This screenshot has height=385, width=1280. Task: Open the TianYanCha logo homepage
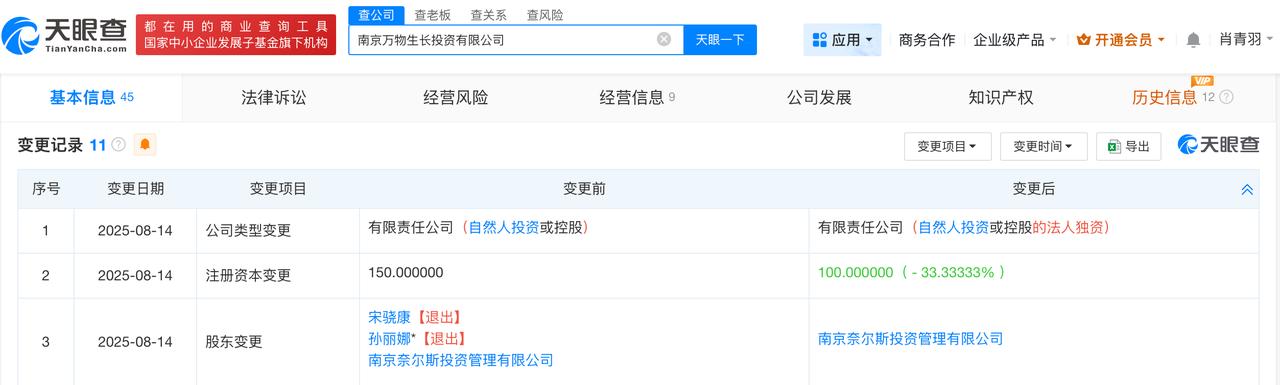[65, 35]
